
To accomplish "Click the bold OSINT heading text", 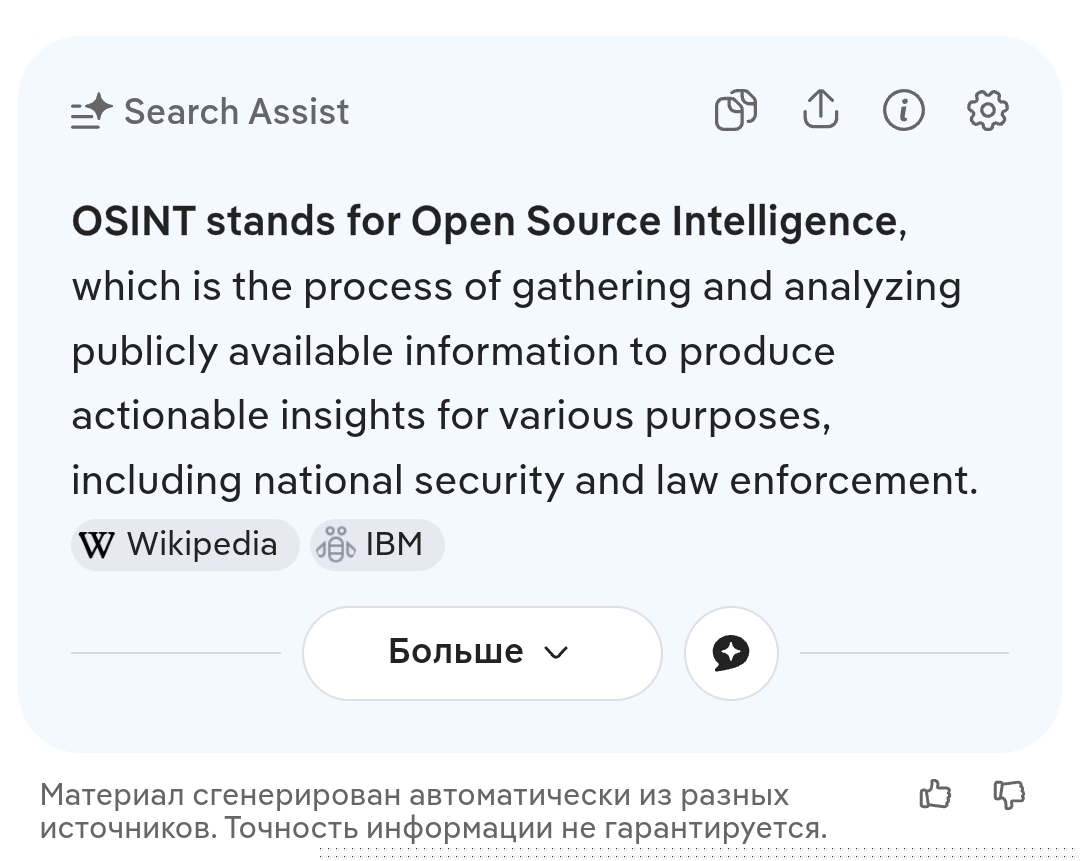I will point(484,222).
